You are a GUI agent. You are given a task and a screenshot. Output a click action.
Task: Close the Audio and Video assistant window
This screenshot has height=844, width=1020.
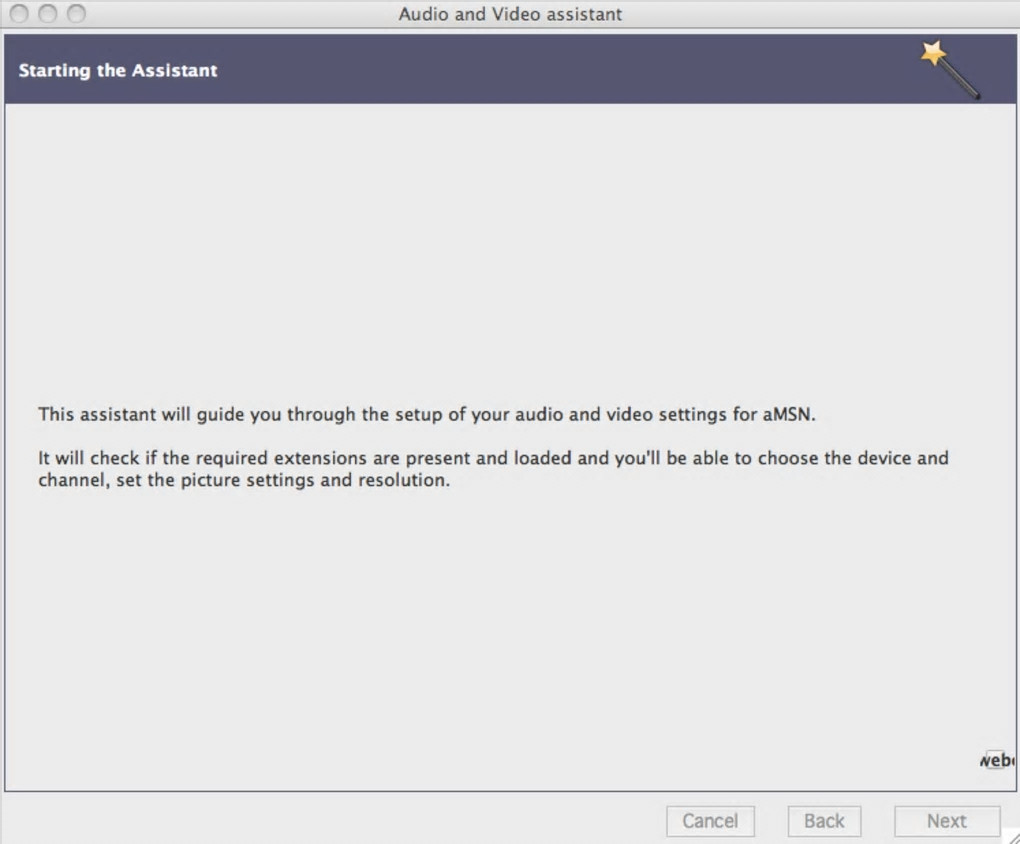click(x=19, y=14)
